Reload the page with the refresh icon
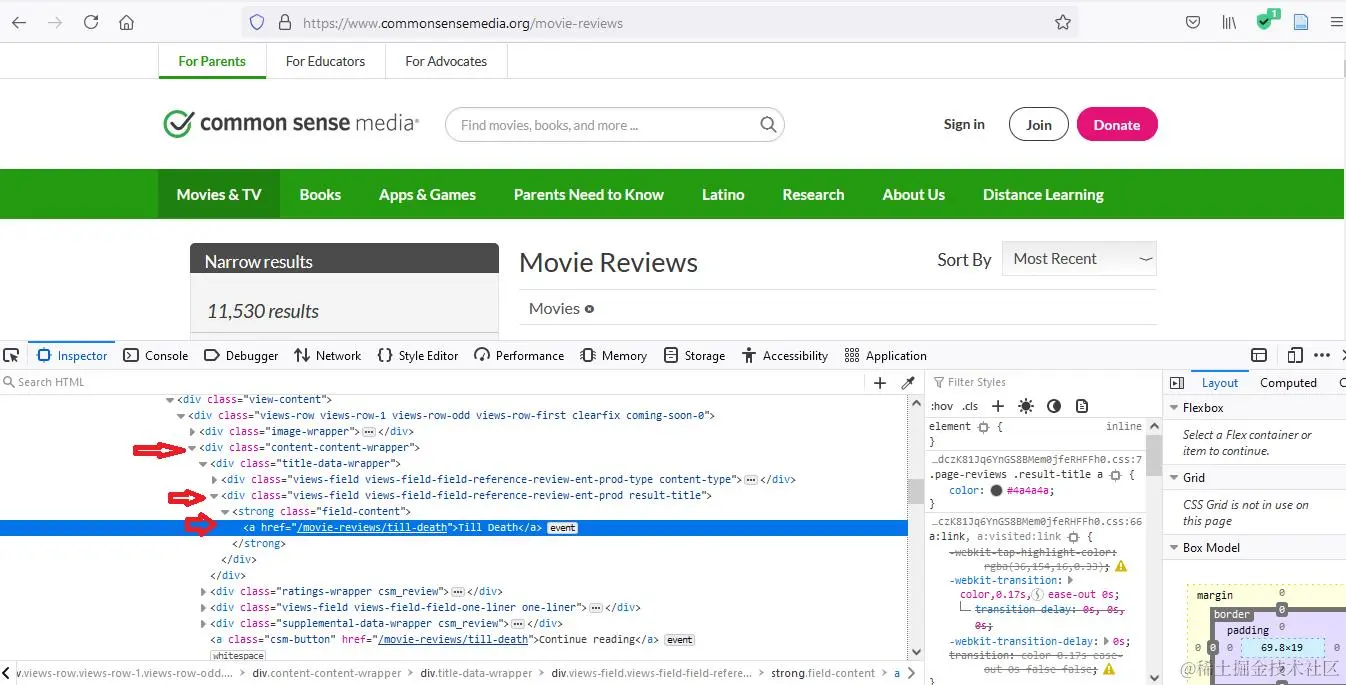 (91, 22)
